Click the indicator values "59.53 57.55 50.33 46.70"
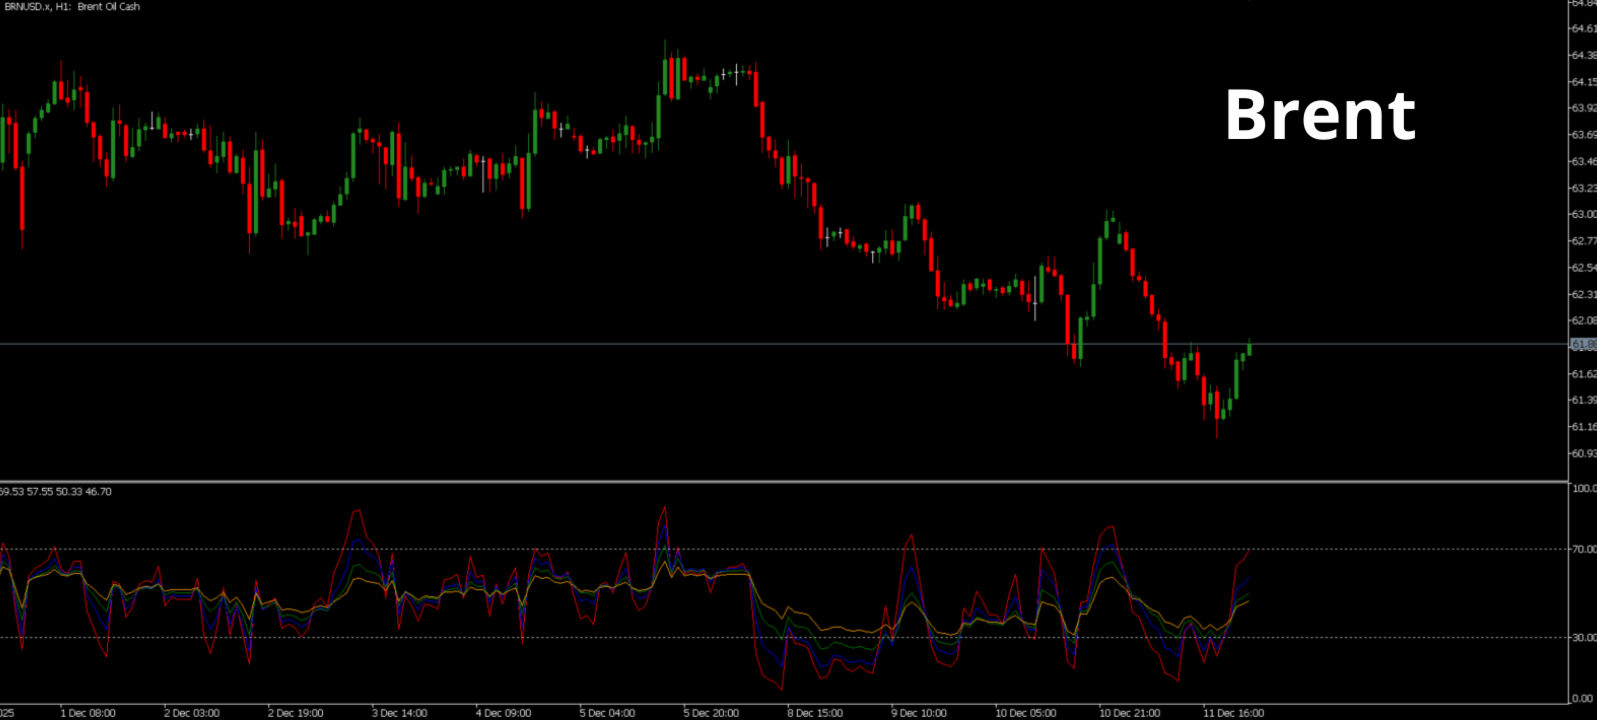The image size is (1597, 720). click(55, 492)
